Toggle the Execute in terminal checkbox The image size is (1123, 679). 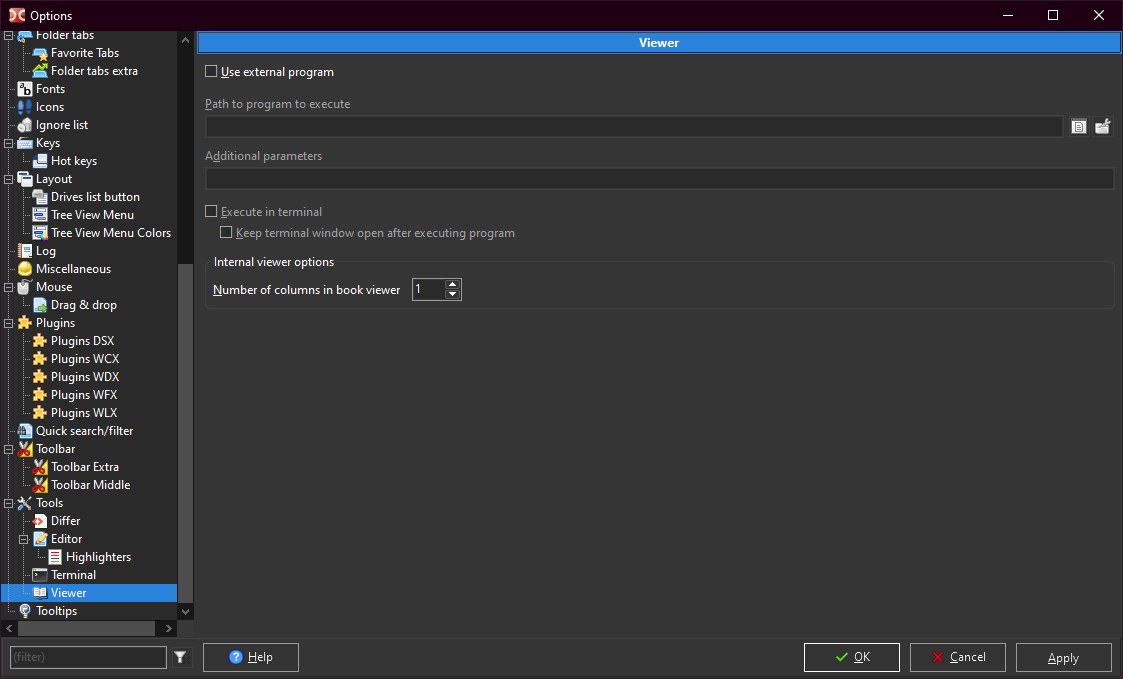(x=211, y=212)
